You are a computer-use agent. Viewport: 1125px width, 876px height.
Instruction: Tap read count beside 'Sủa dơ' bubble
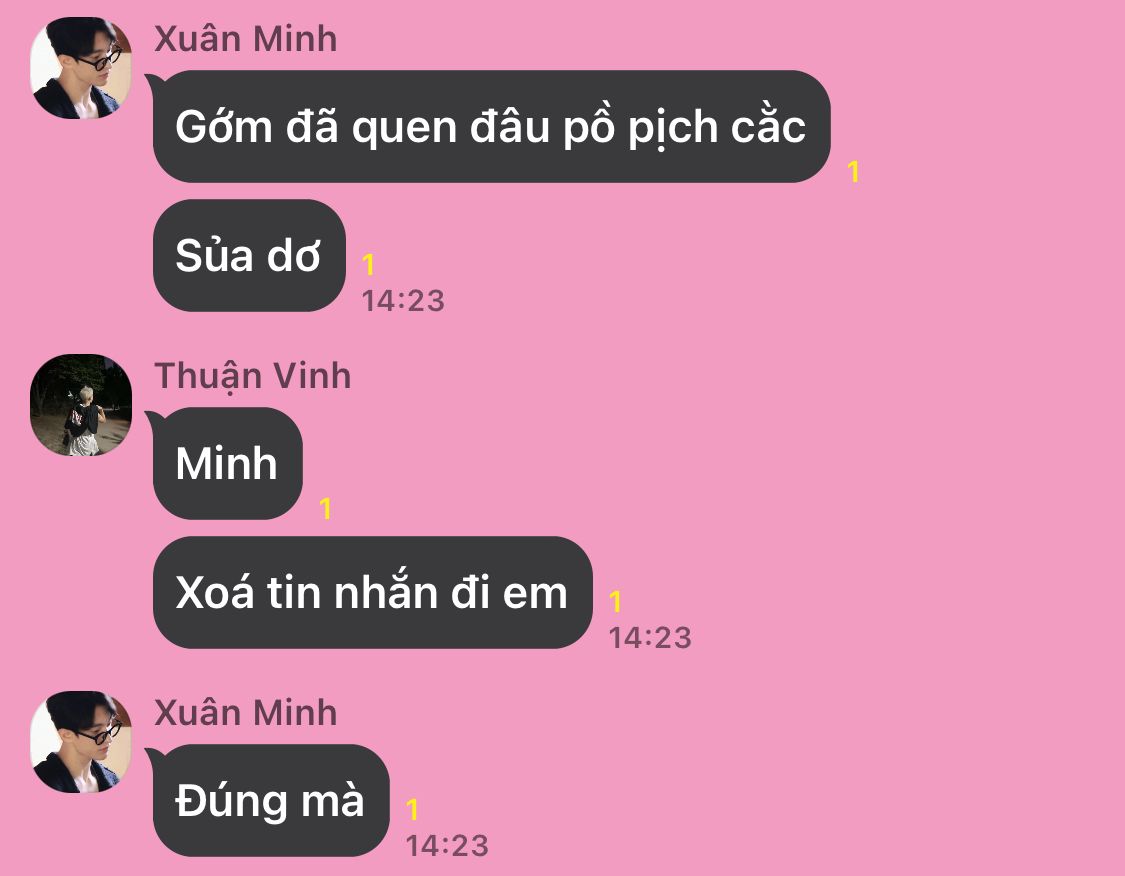click(368, 265)
